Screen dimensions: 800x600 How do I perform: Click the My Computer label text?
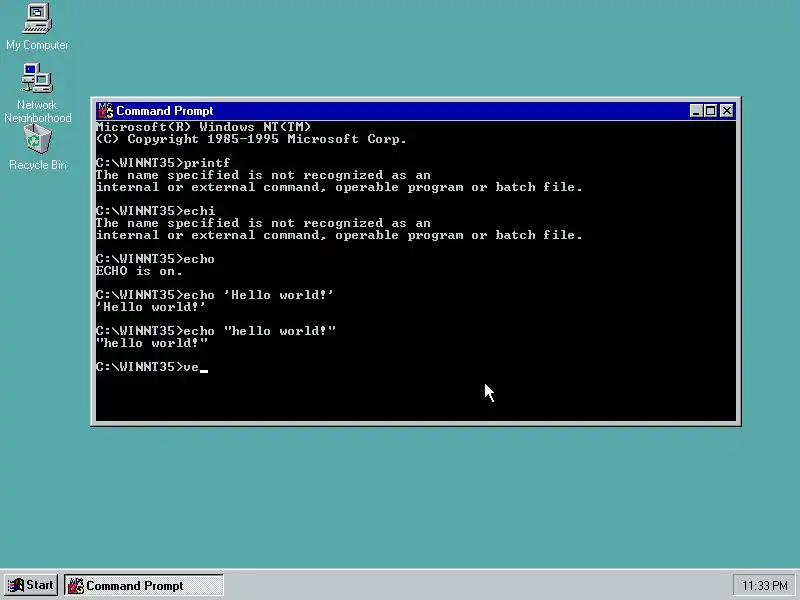[x=37, y=45]
